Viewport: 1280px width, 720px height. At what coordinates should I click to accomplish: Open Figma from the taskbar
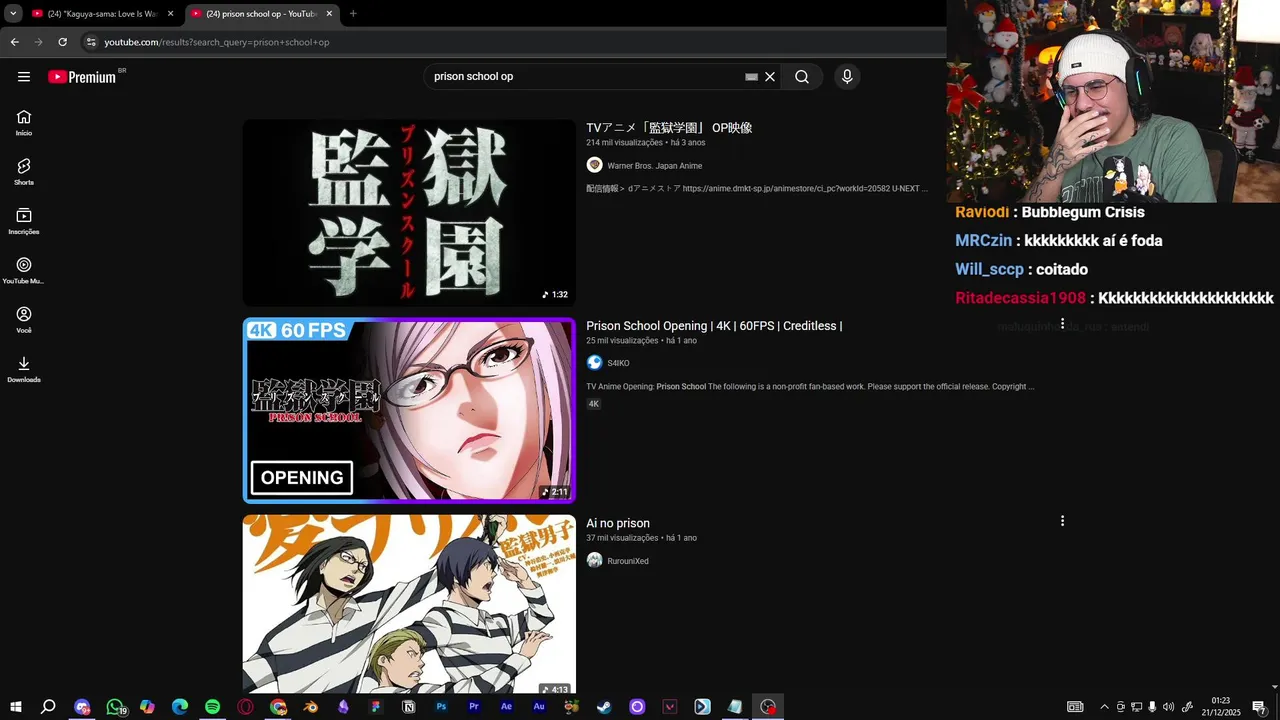coord(376,707)
